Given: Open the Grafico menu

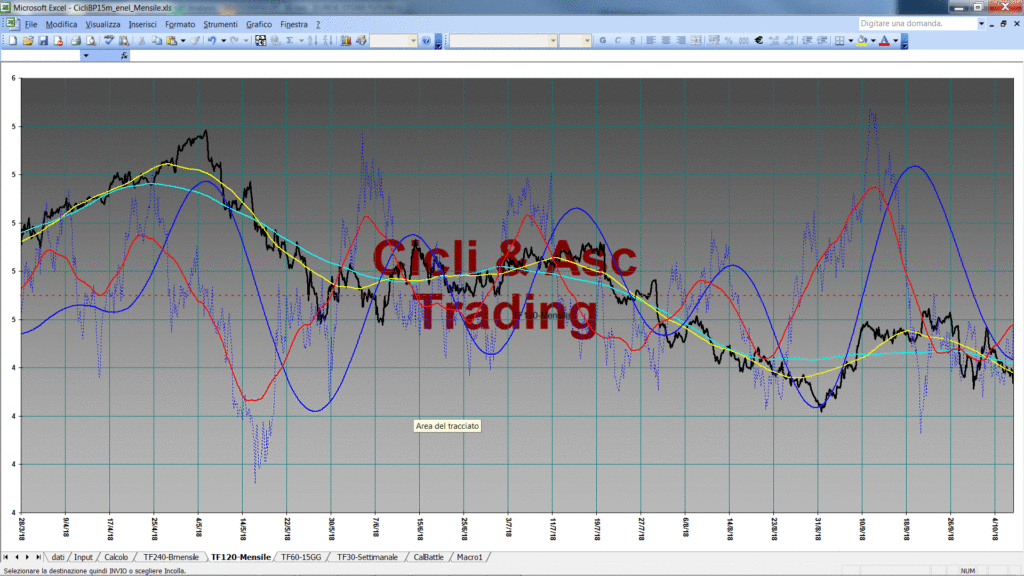Looking at the screenshot, I should (259, 24).
